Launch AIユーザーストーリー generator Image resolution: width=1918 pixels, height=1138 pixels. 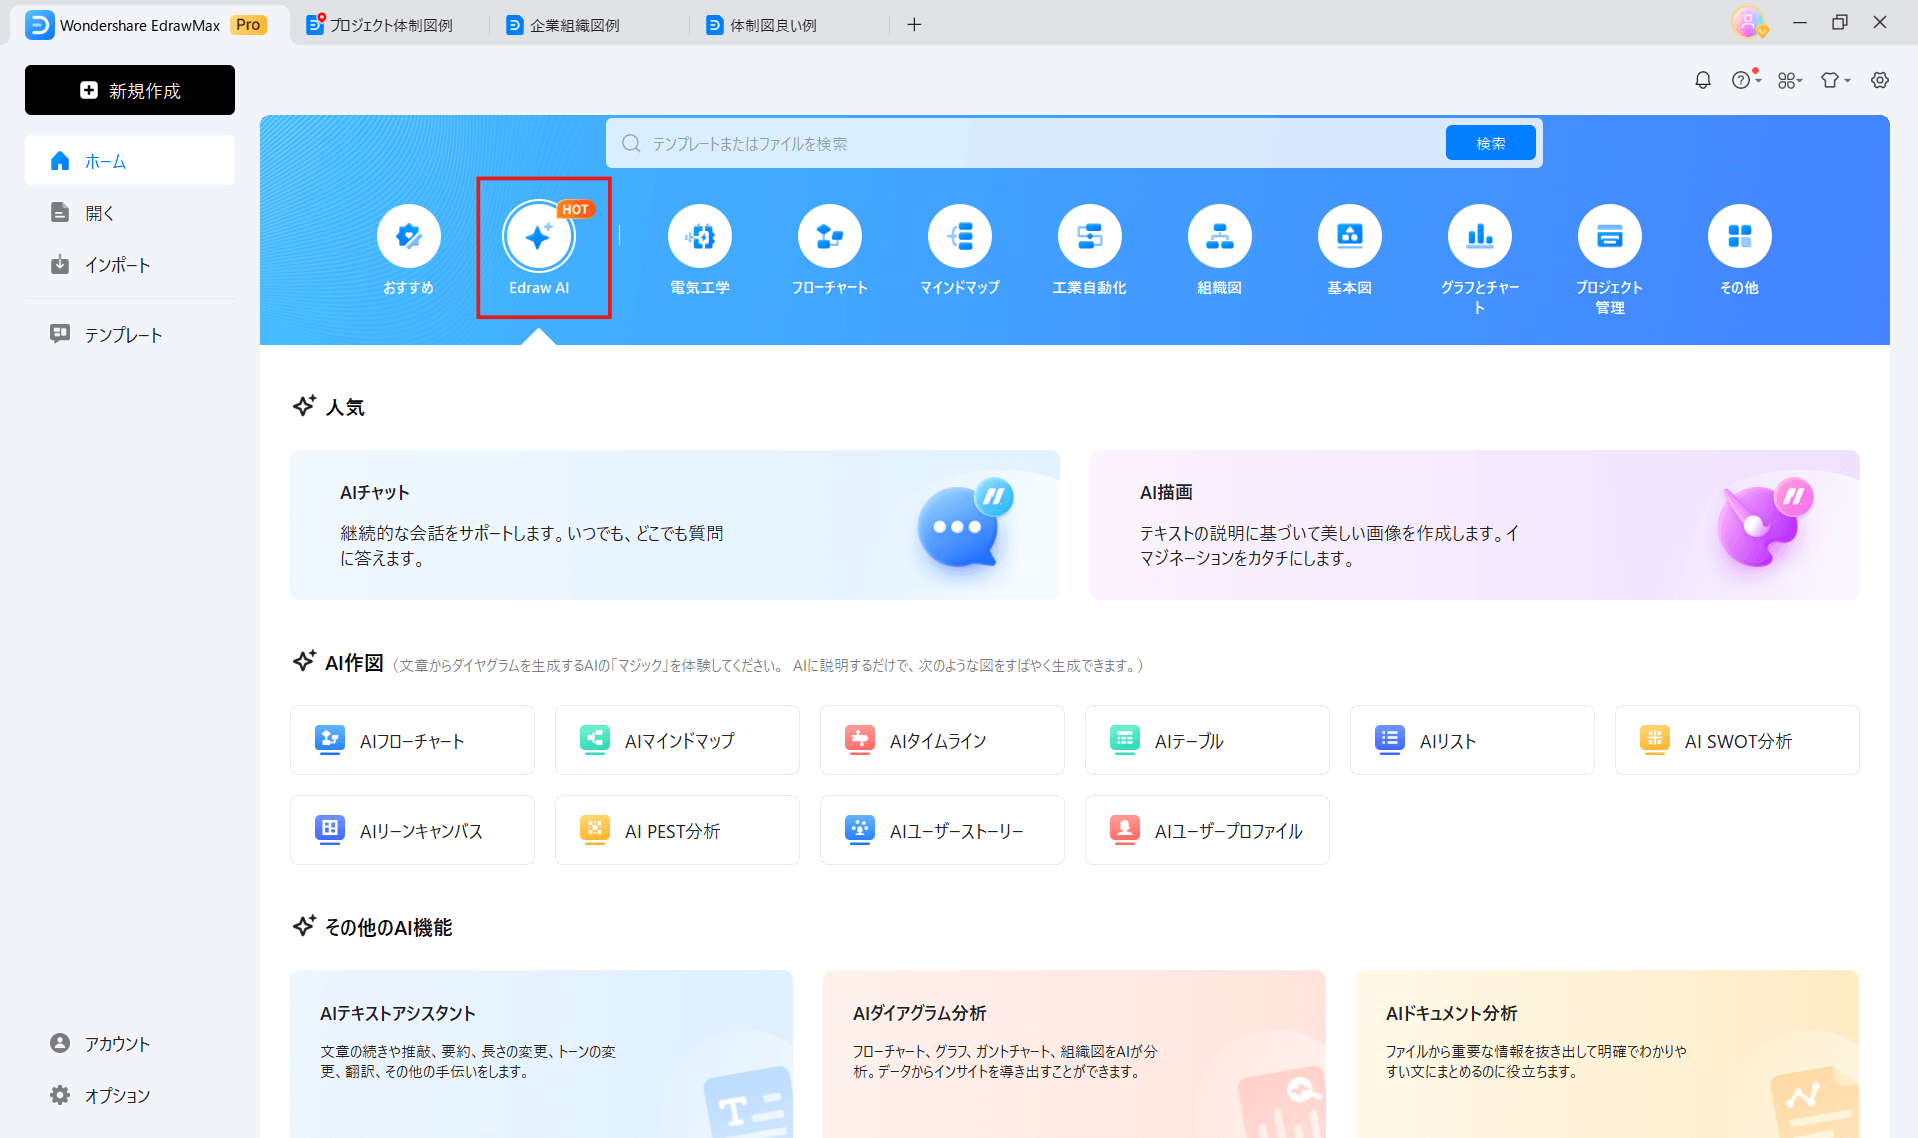click(x=942, y=830)
